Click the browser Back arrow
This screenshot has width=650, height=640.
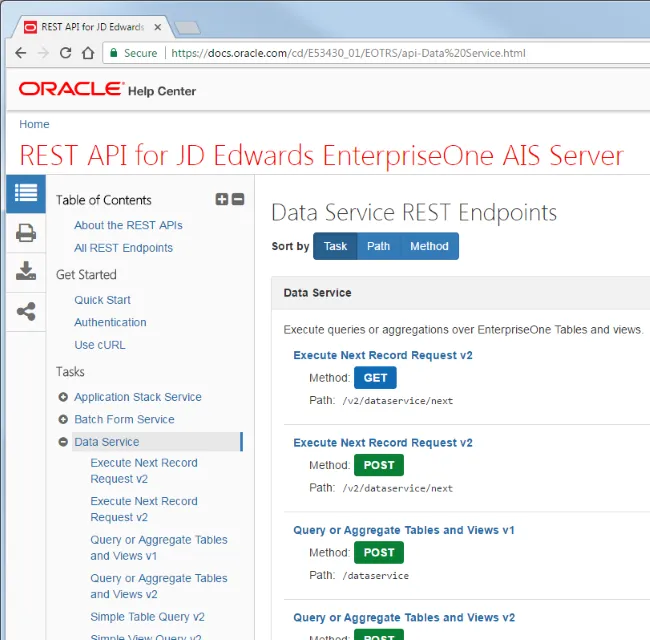click(x=20, y=53)
